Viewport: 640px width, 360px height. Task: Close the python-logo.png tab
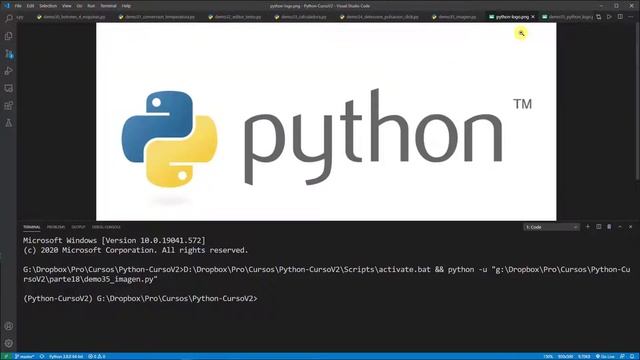click(533, 17)
